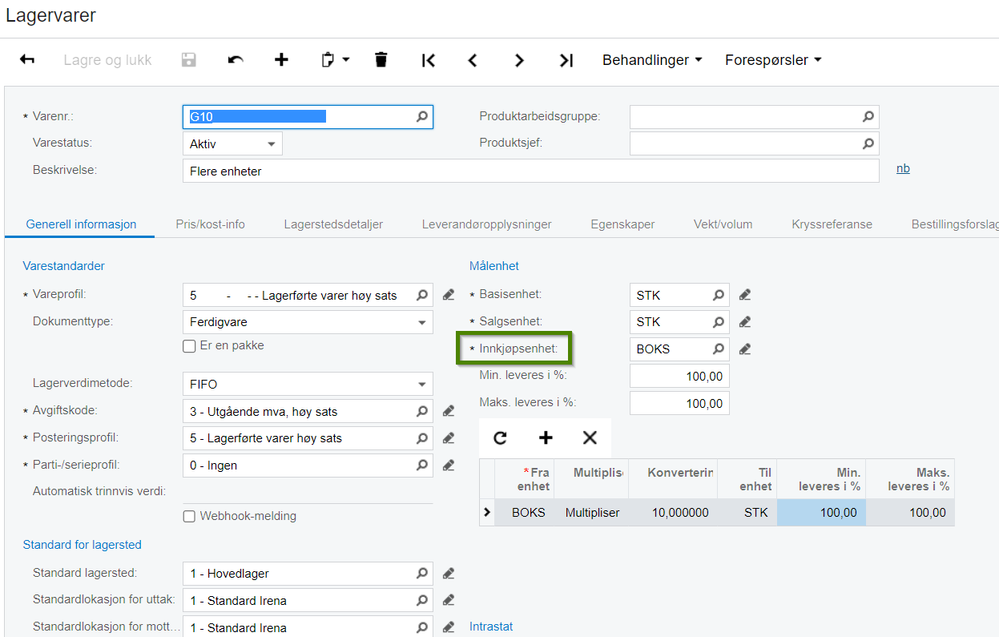Open lookup for Innkjøpsenhet field
Viewport: 999px width, 637px height.
[x=718, y=349]
